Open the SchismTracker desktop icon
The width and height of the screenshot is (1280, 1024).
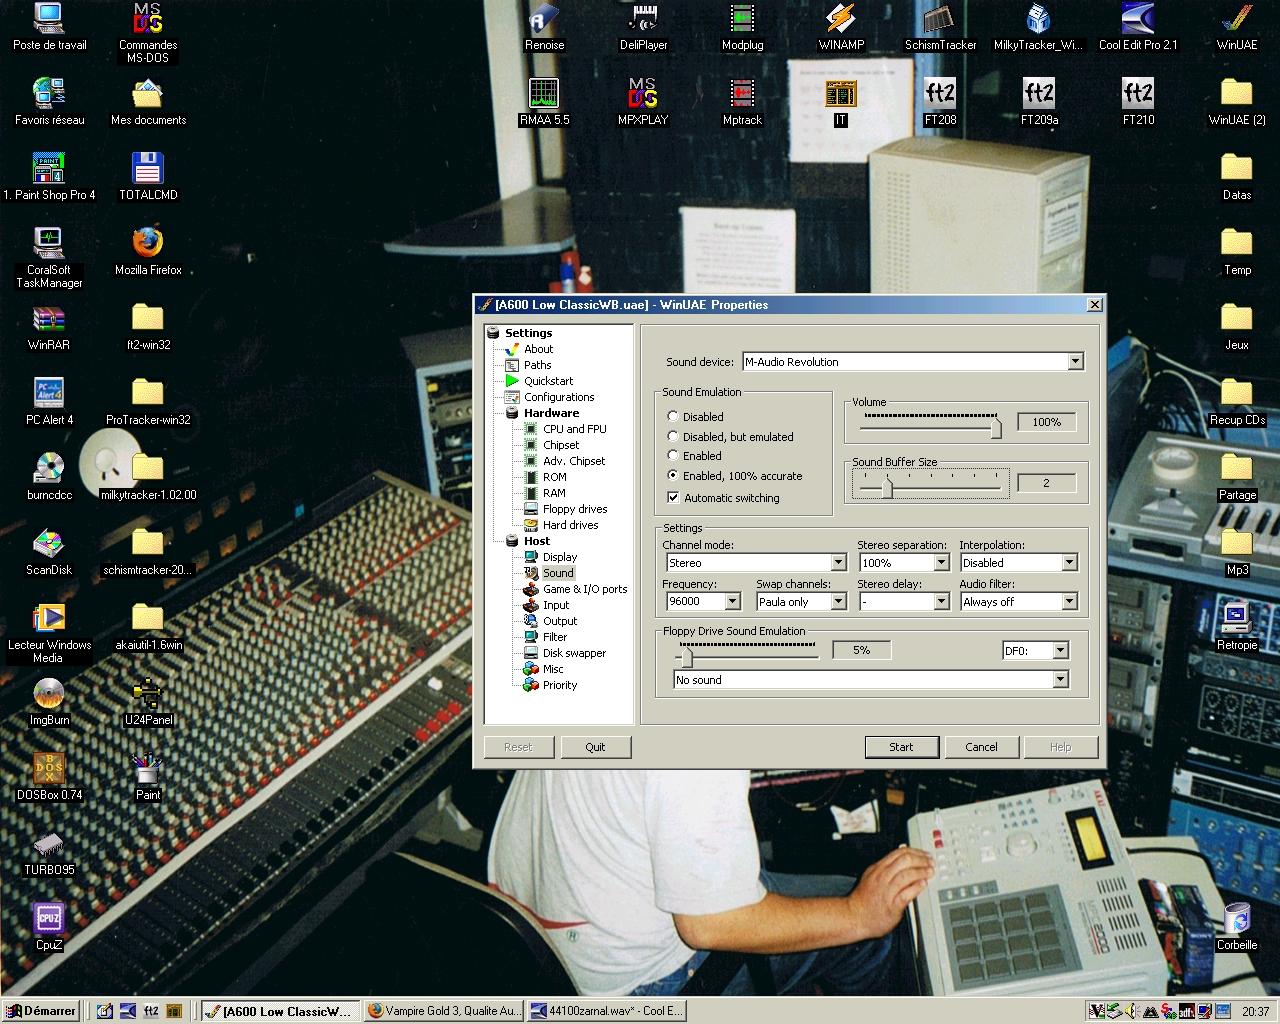coord(940,26)
